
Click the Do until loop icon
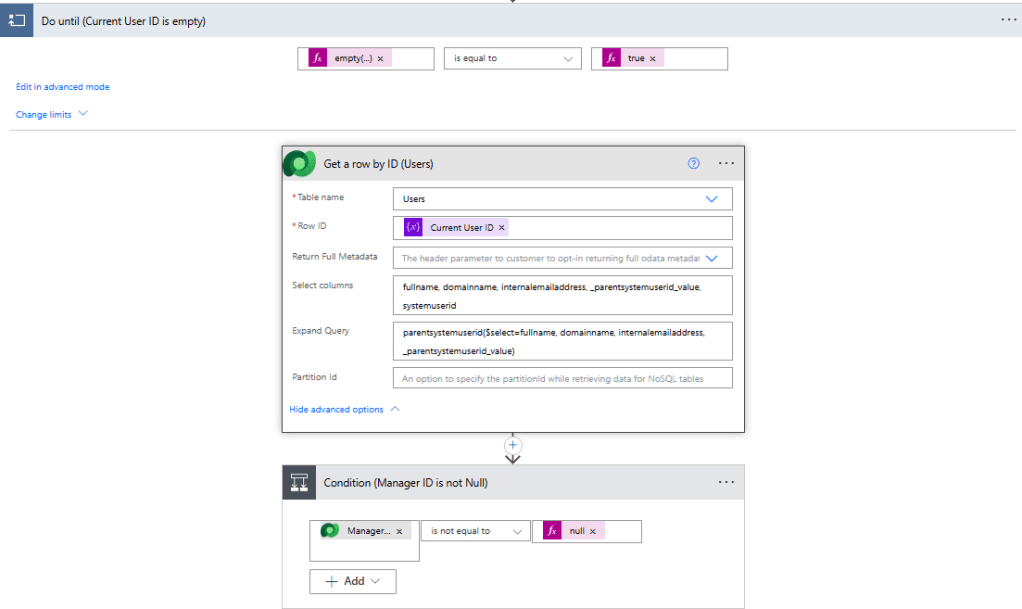coord(16,20)
